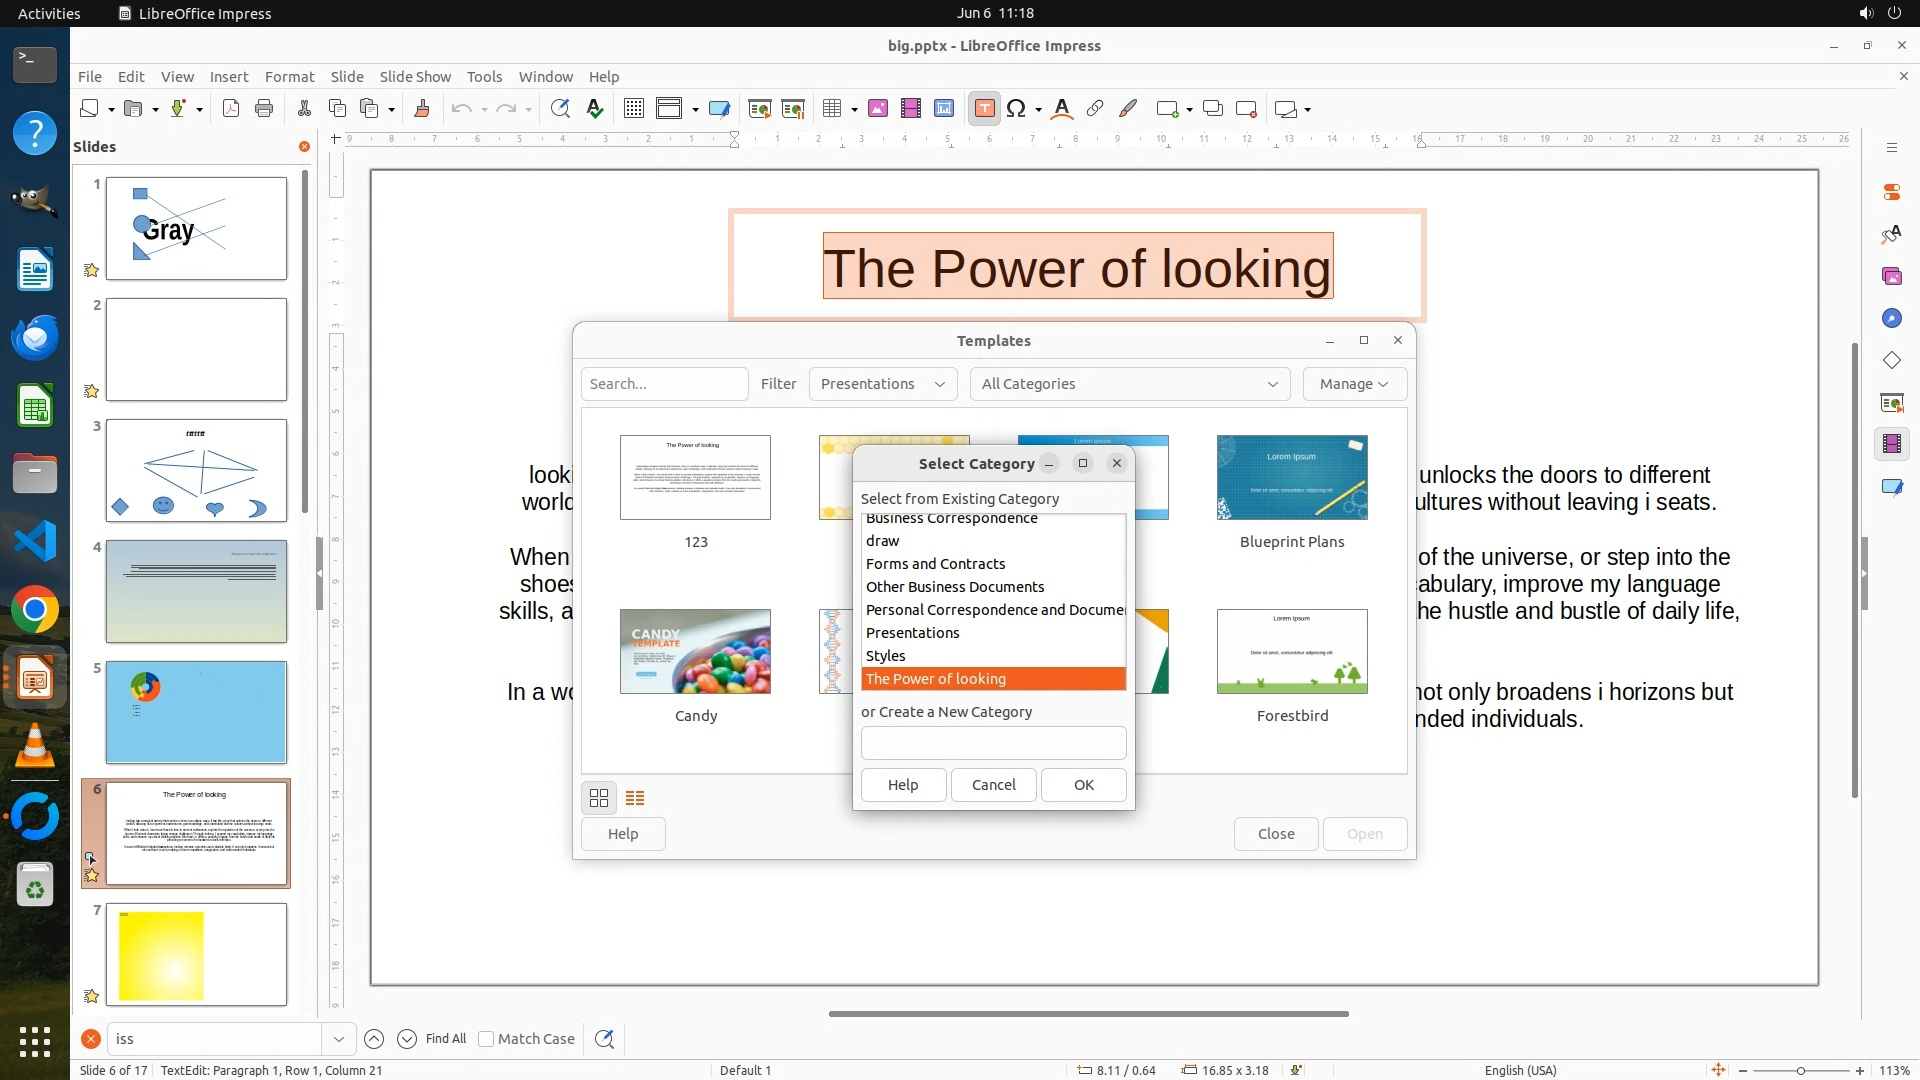Image resolution: width=1920 pixels, height=1080 pixels.
Task: Click the Export as PDF icon
Action: tap(231, 109)
